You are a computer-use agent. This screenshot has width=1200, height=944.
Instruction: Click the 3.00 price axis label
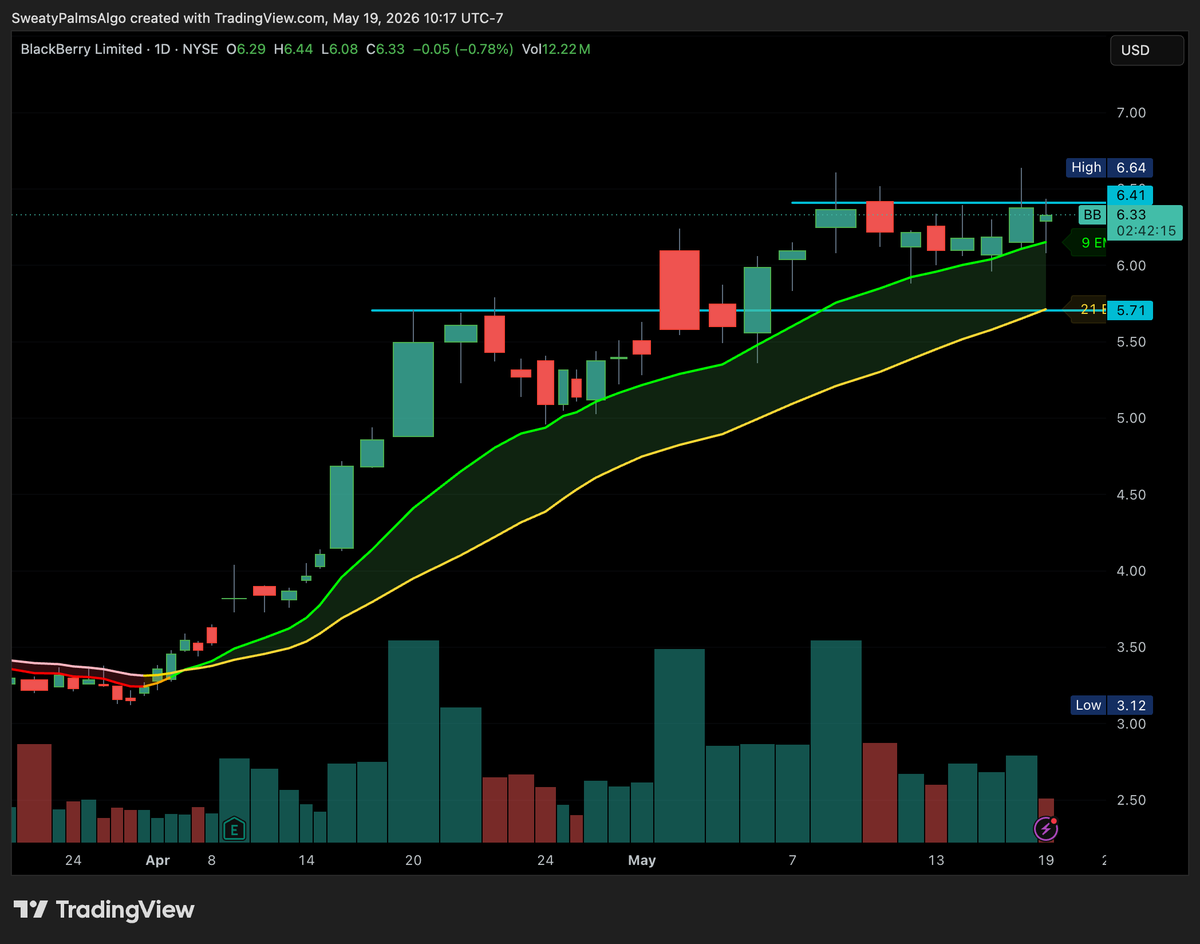pos(1131,724)
